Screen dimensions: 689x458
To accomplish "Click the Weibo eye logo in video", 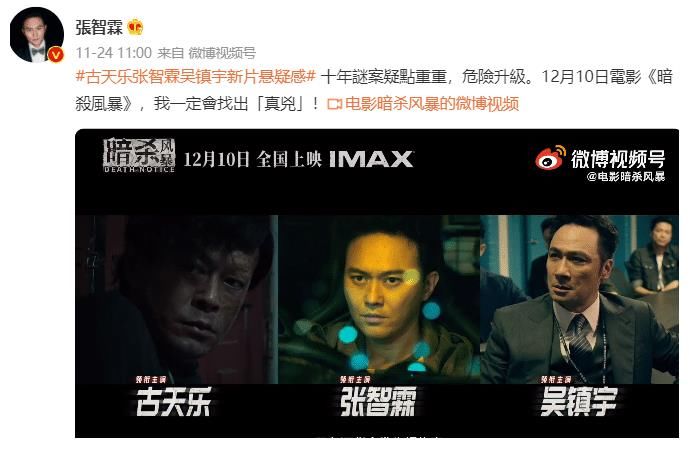I will 550,158.
